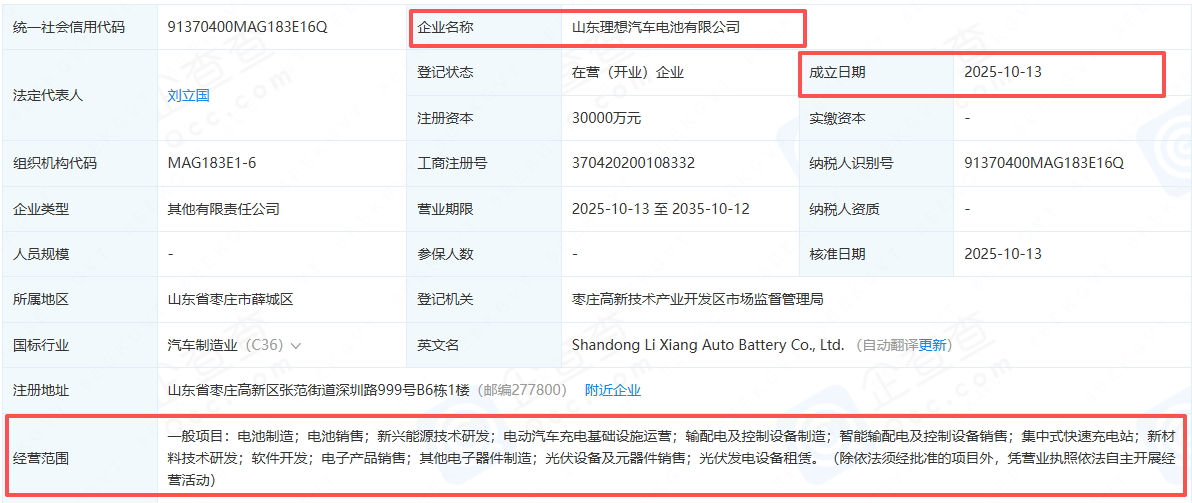Click the registration authority 枣庄高新技术产业开发区市场监督管理局
The image size is (1192, 503).
point(697,300)
